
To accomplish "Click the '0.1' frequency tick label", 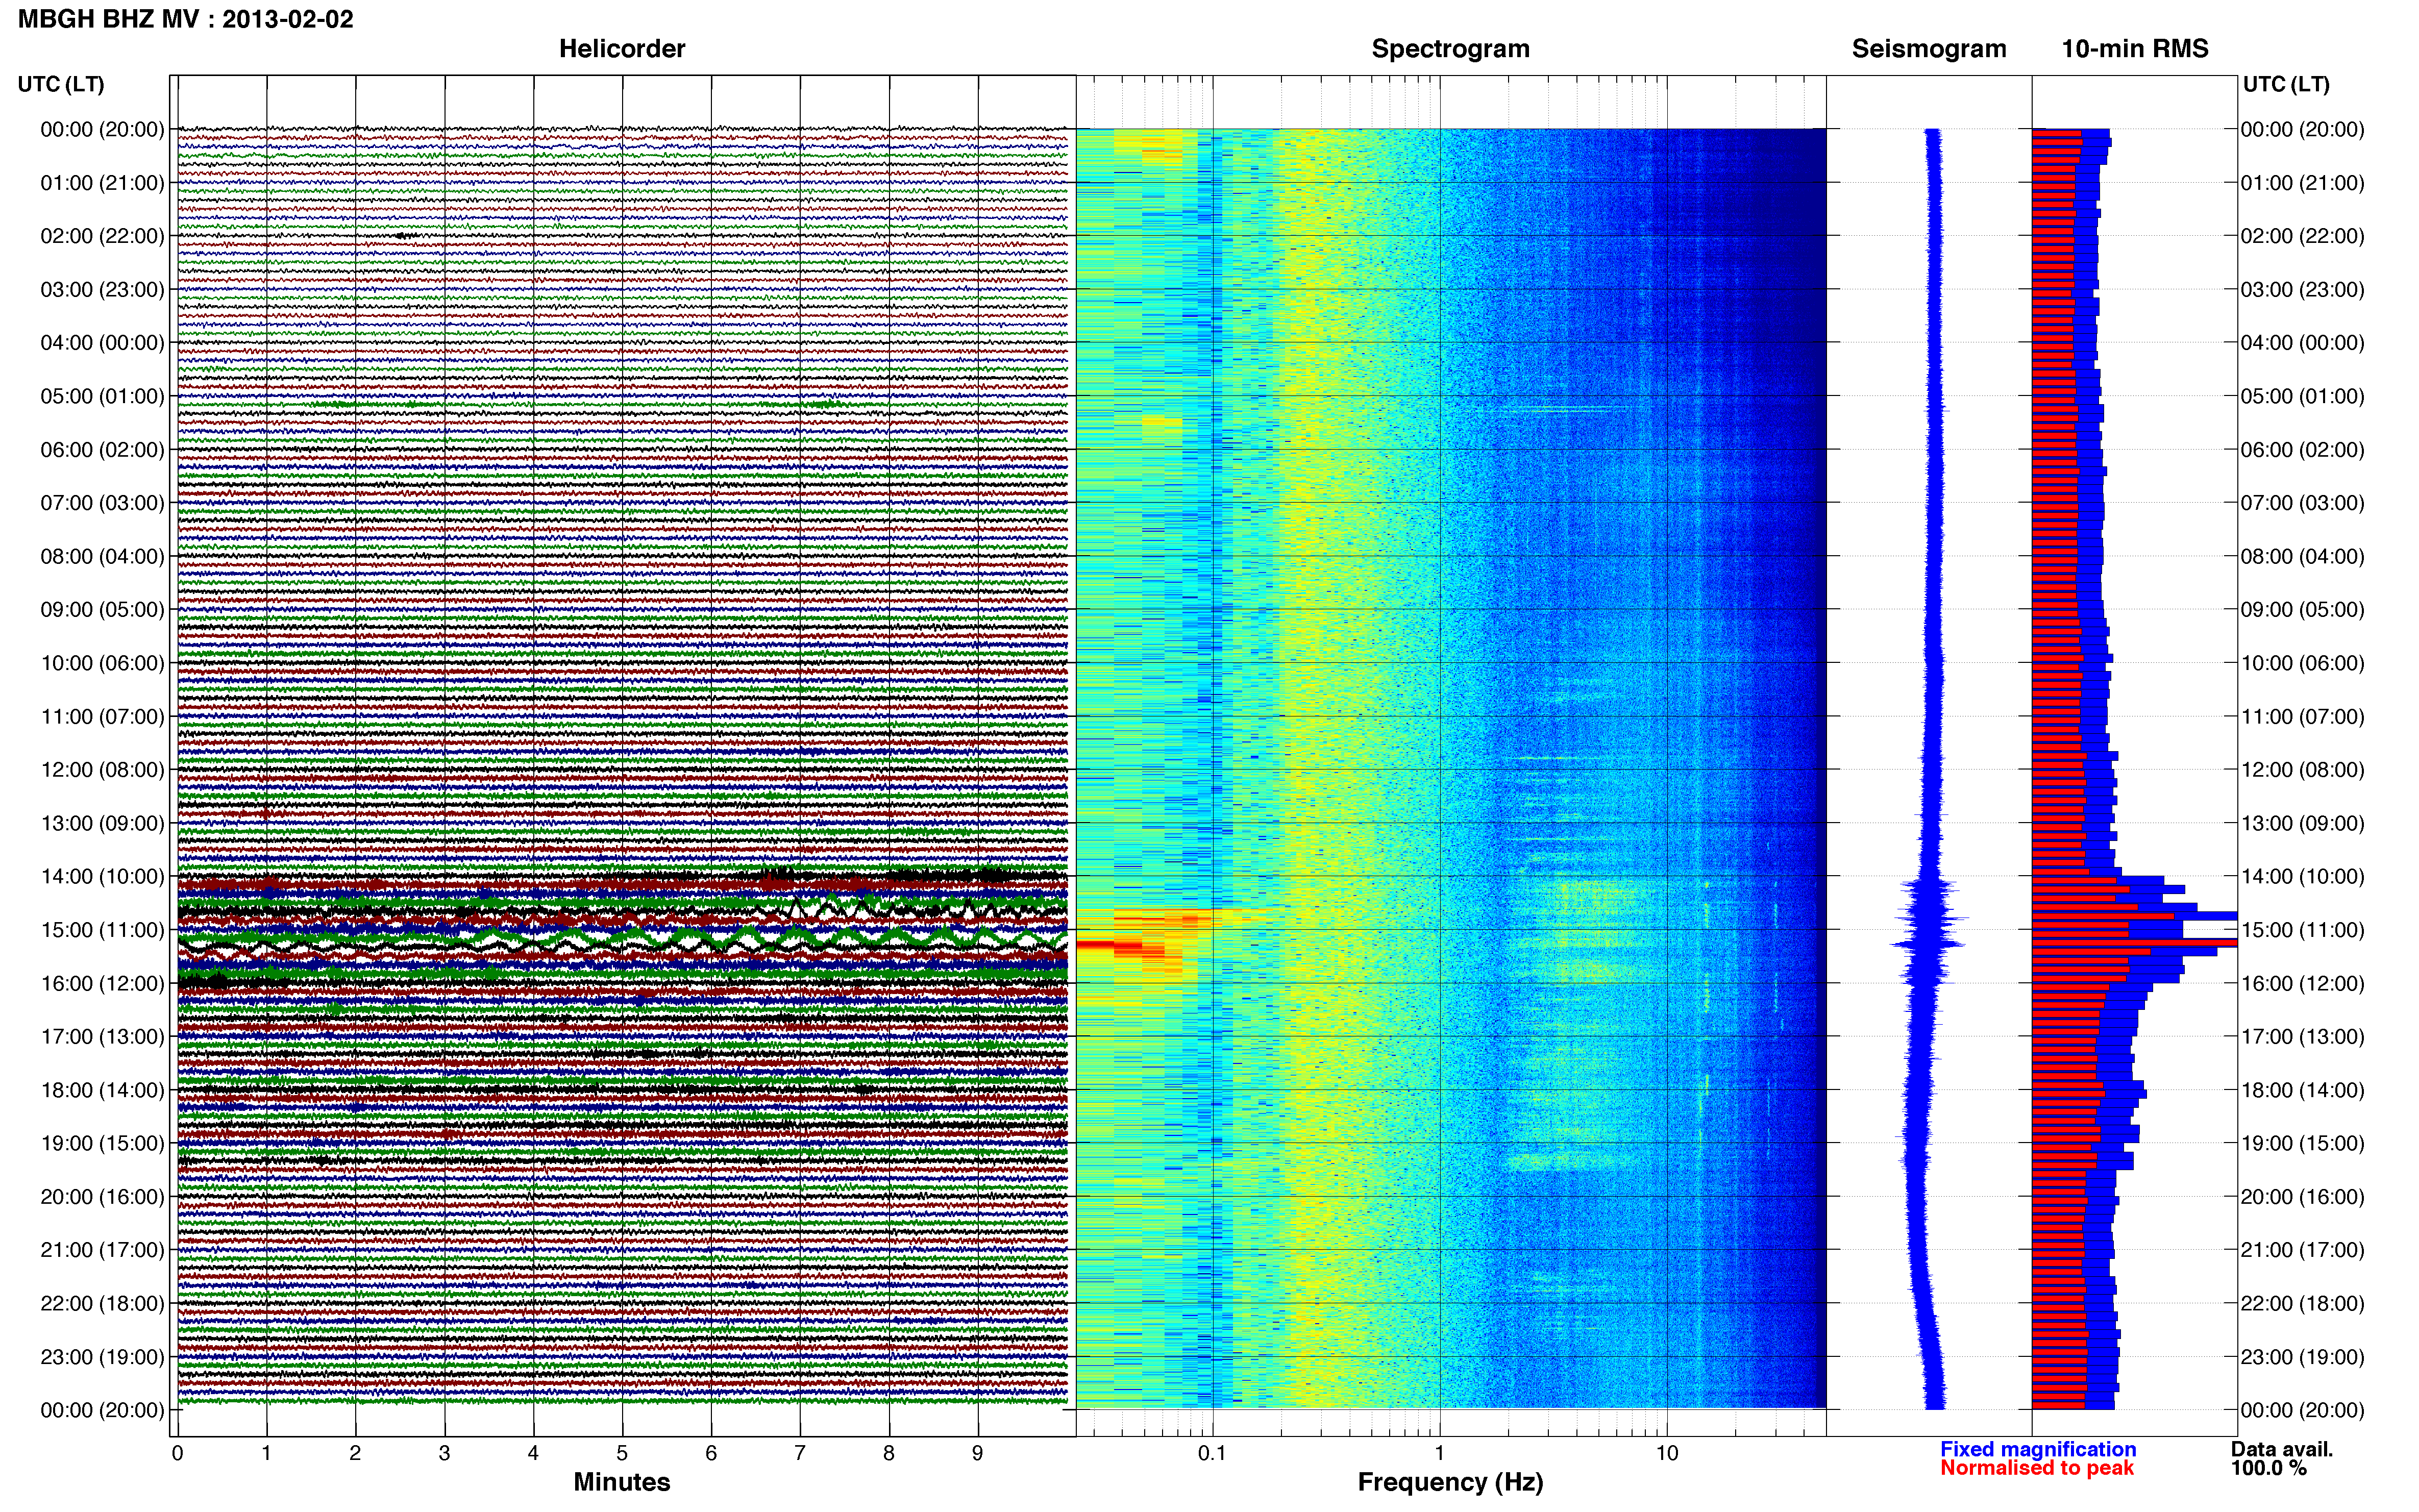I will (x=1212, y=1453).
